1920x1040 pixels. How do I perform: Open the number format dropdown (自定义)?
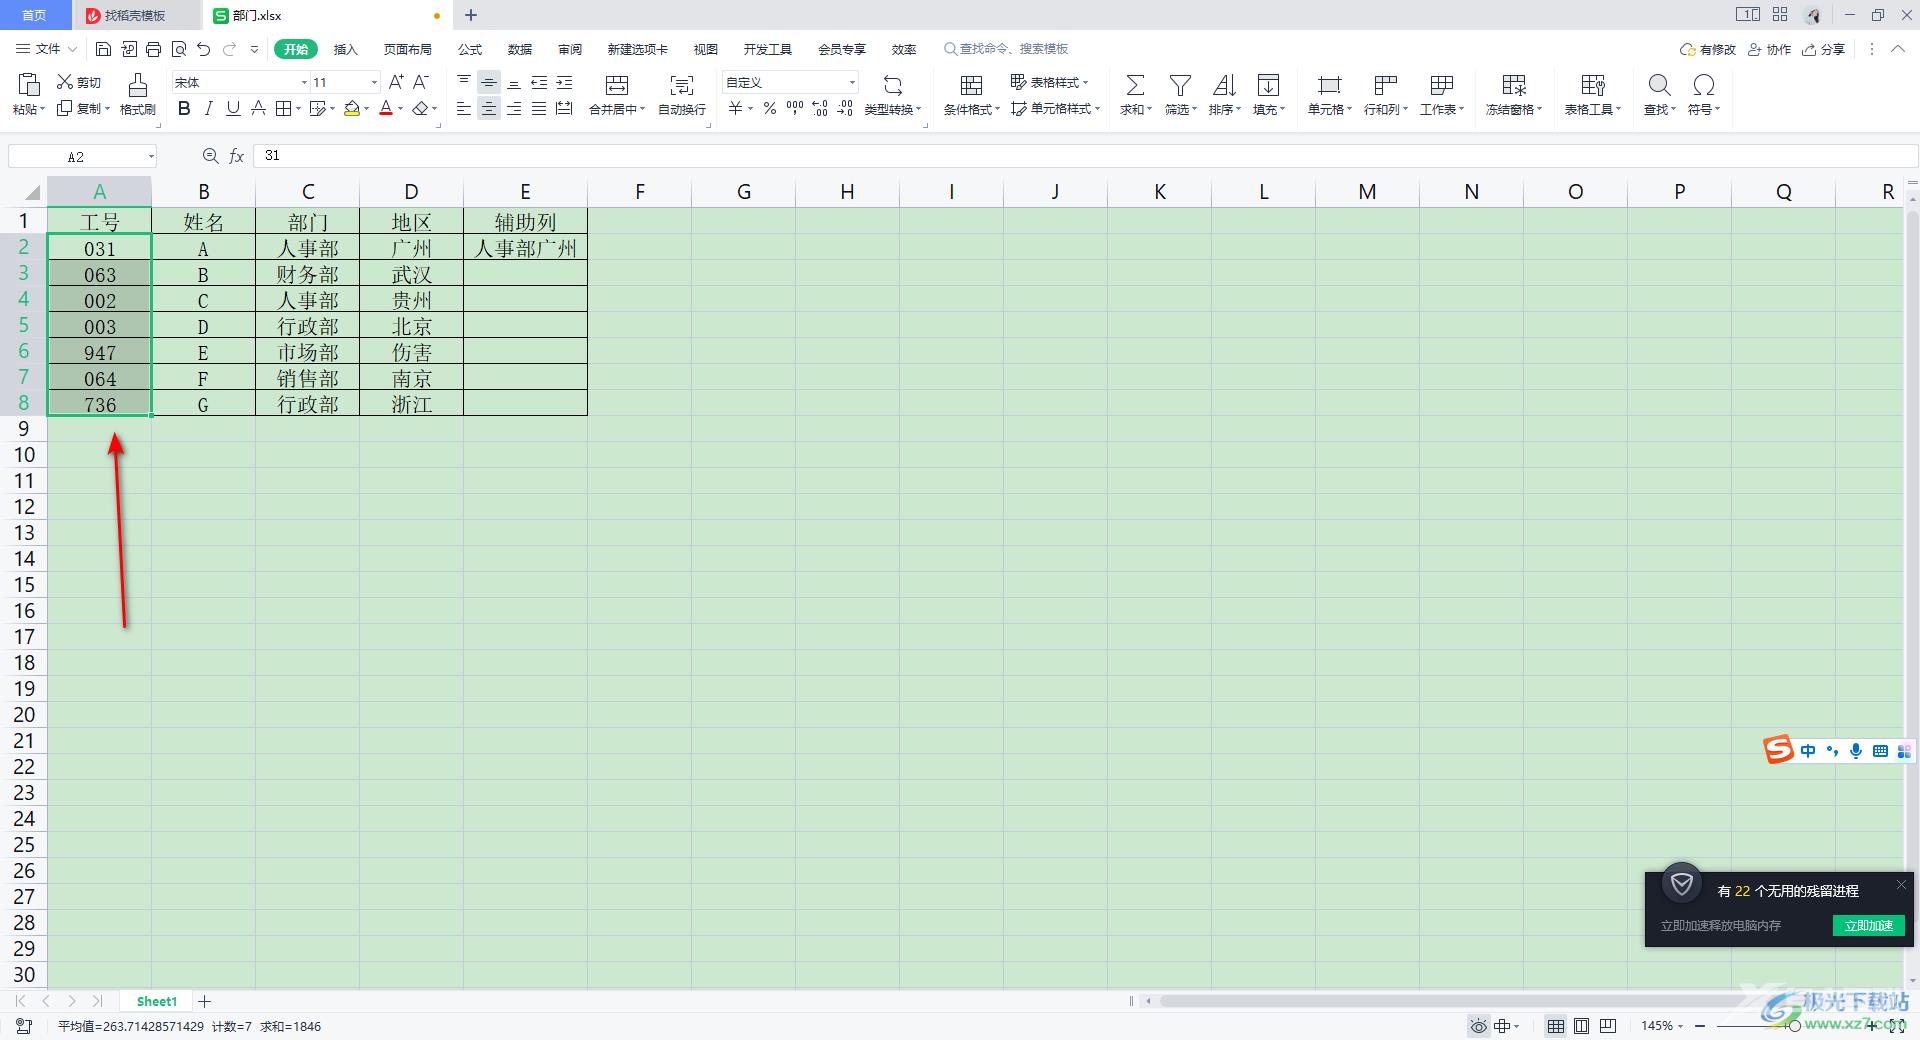852,82
